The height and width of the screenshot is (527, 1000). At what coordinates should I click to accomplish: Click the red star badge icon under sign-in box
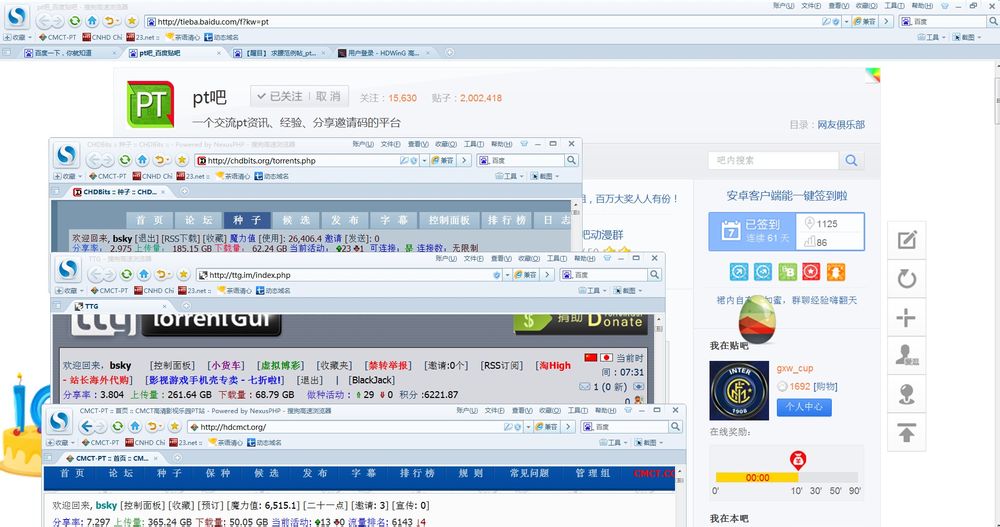pos(811,272)
